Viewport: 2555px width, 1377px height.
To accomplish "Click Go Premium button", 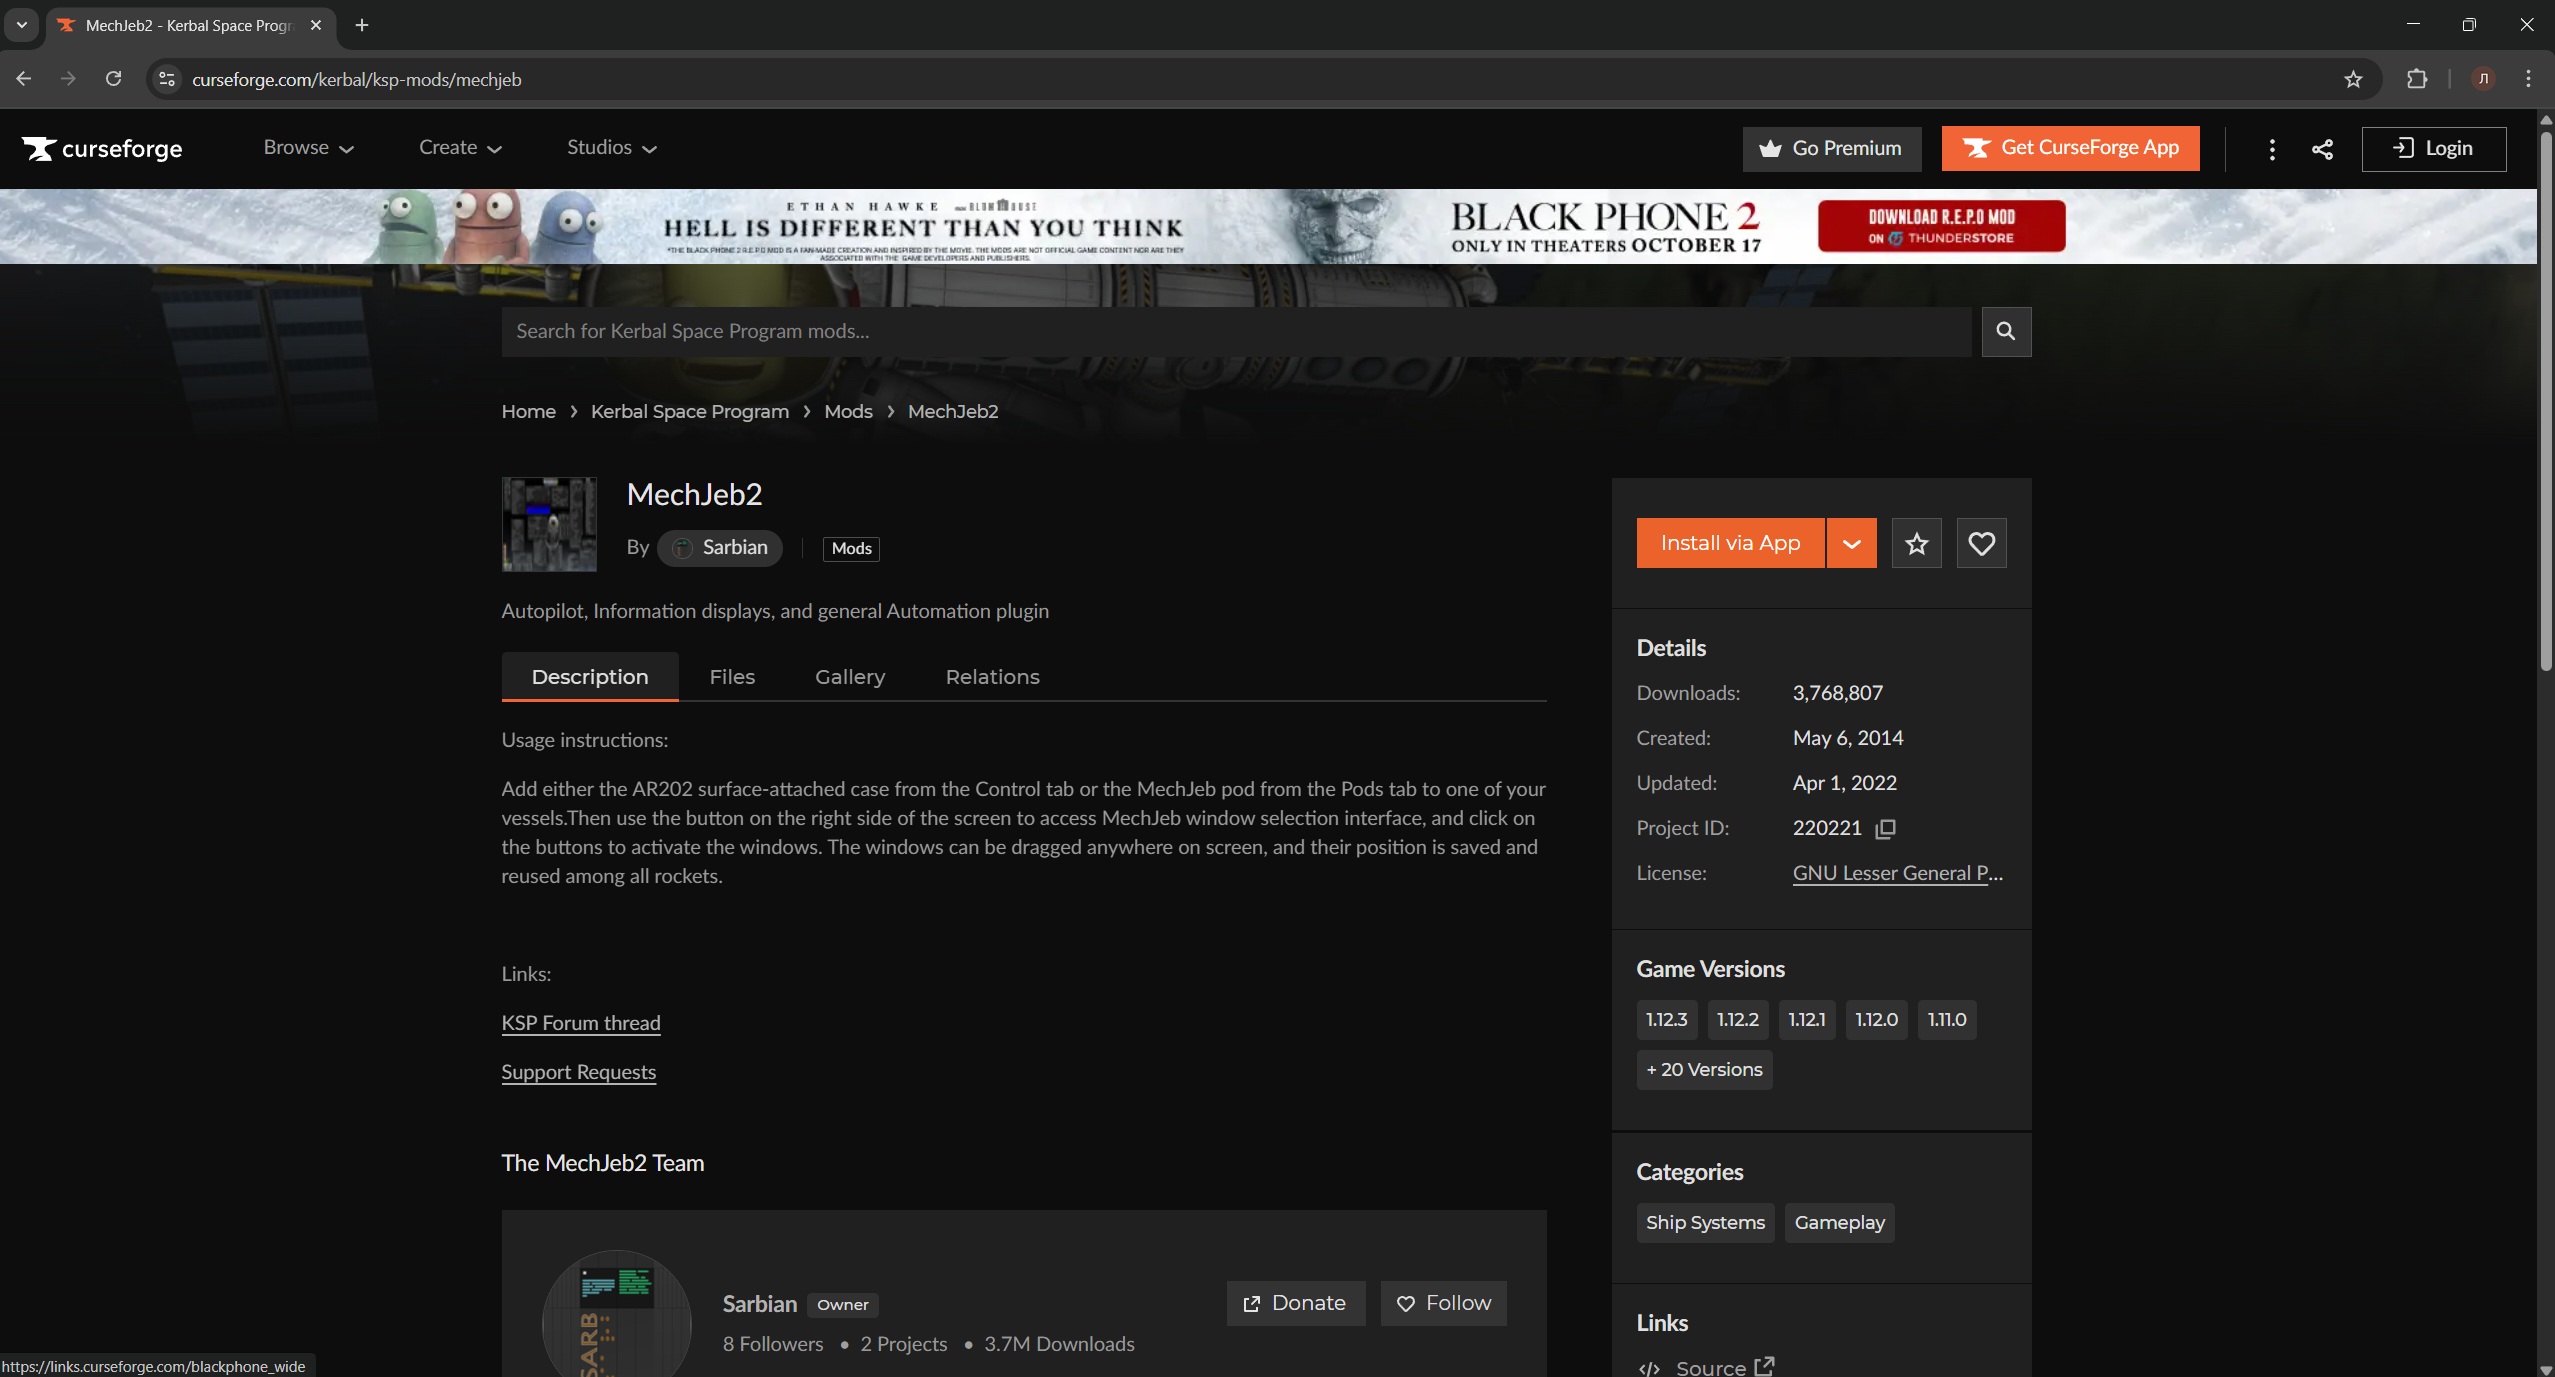I will tap(1831, 149).
